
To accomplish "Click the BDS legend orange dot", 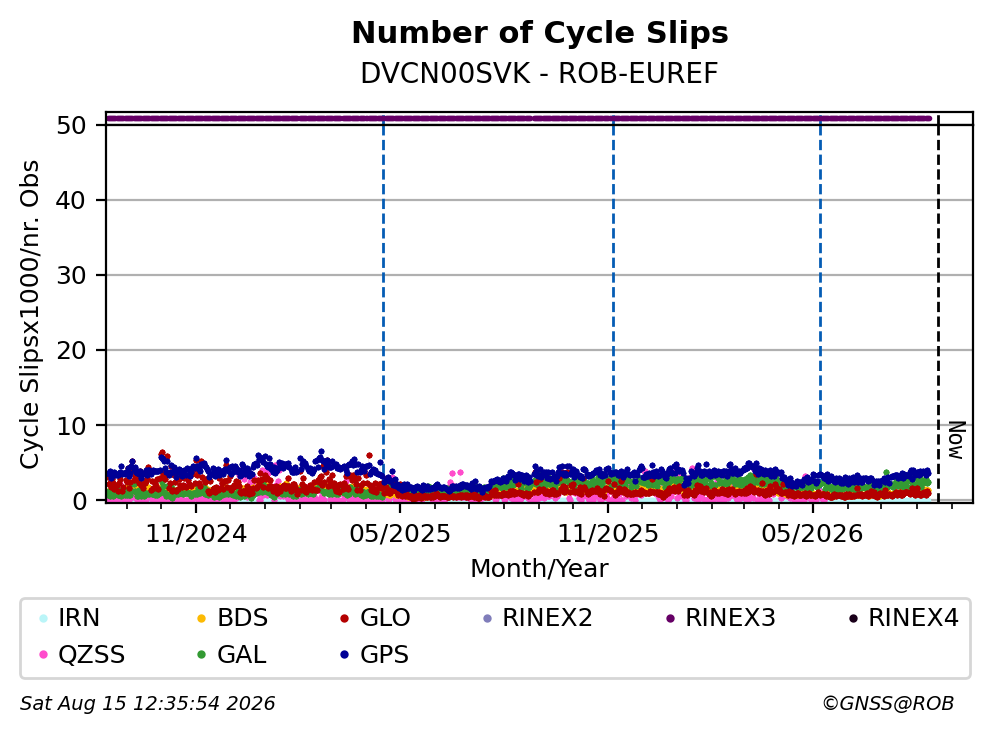I will (202, 618).
